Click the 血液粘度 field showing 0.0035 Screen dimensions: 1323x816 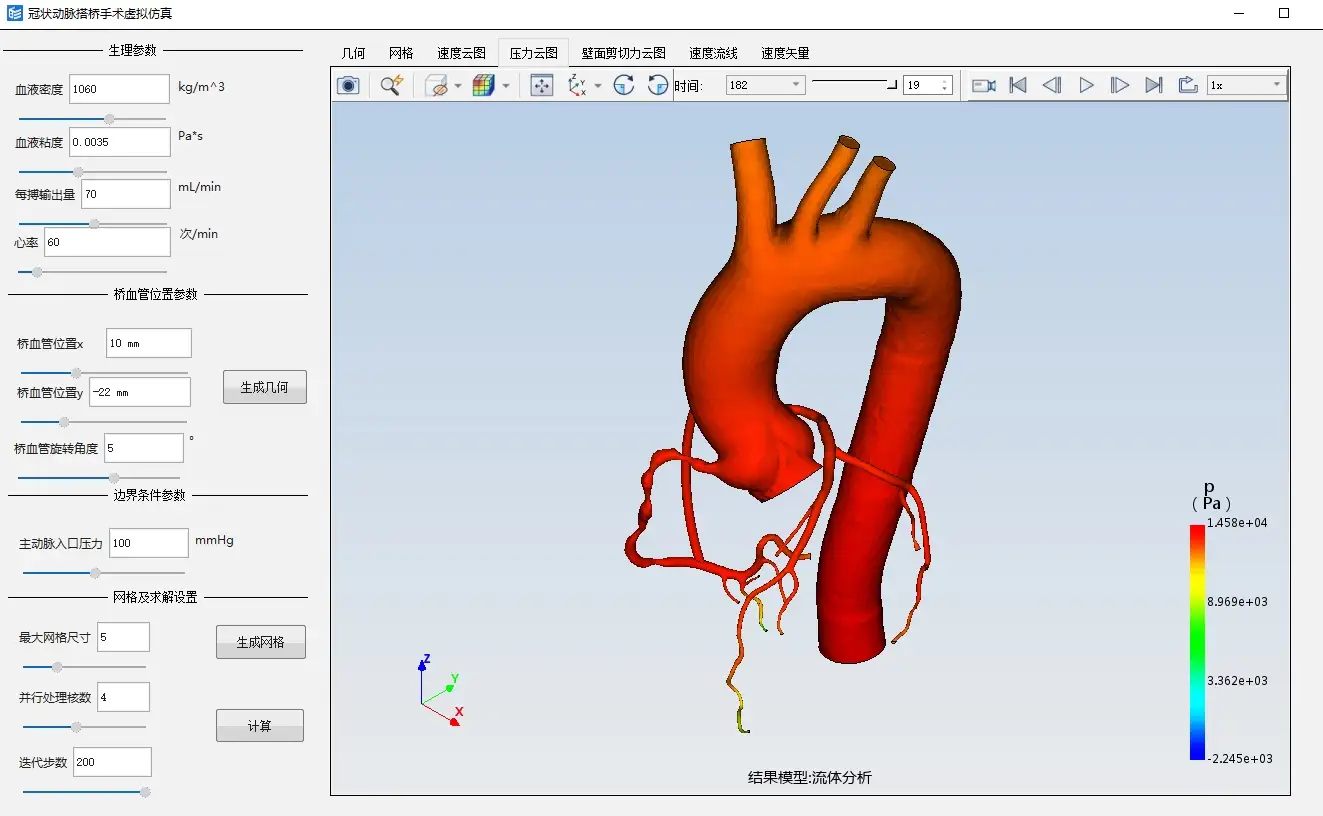point(119,142)
